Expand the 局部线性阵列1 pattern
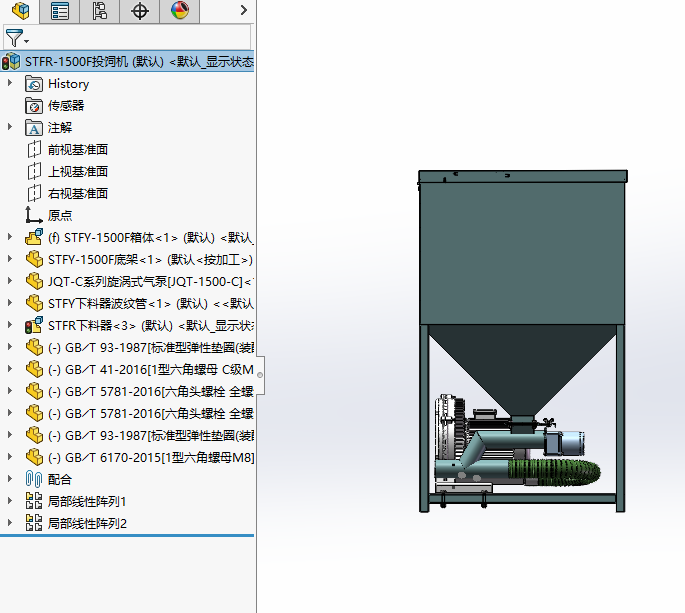This screenshot has width=685, height=613. (x=10, y=501)
